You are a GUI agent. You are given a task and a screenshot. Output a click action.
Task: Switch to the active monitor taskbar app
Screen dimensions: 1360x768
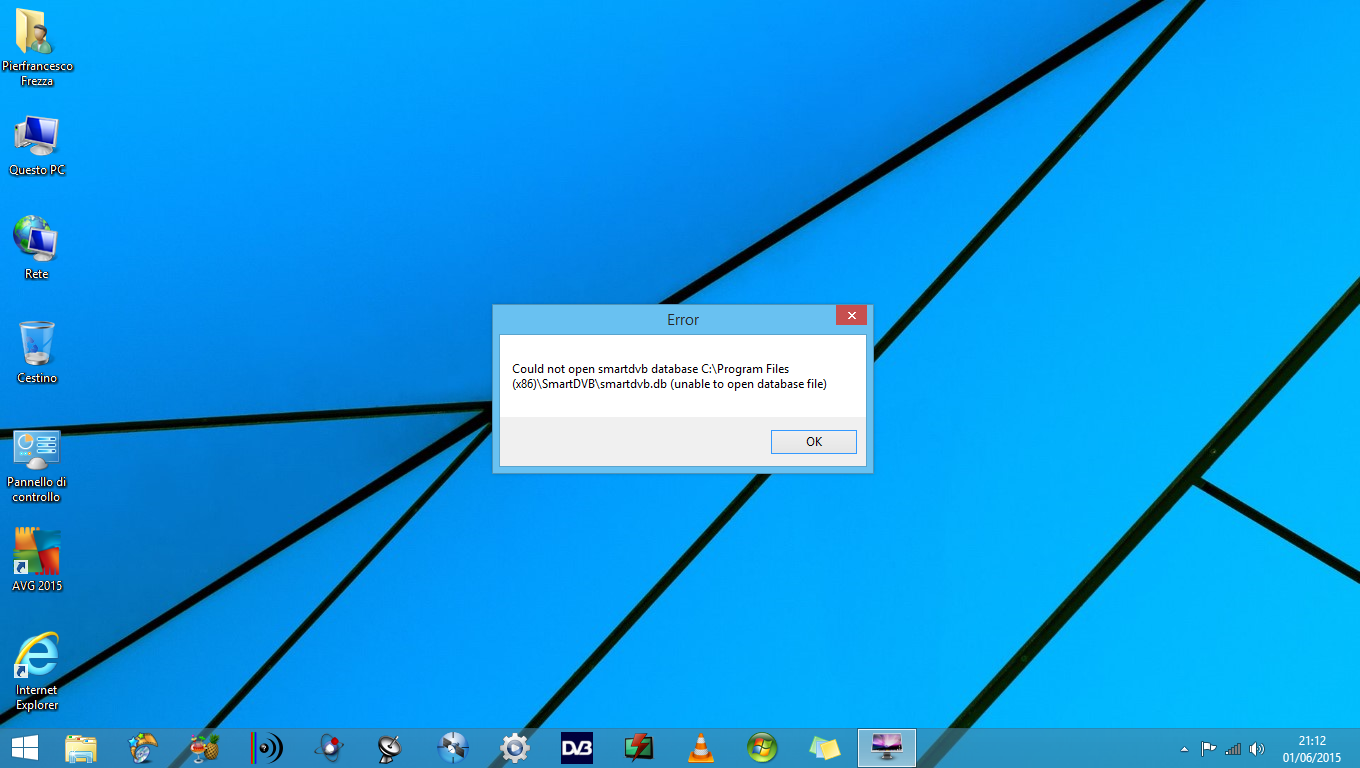tap(887, 748)
